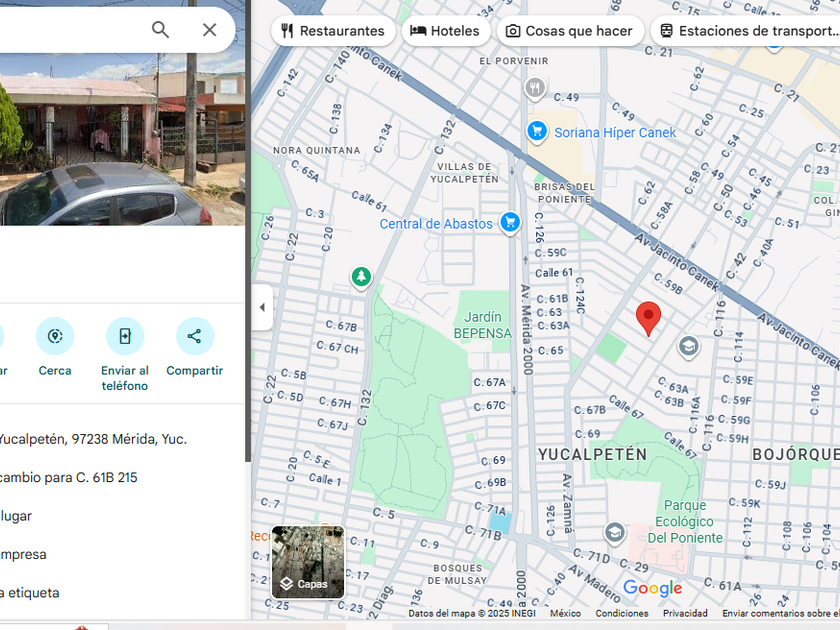Click the school pin near C. 116
Viewport: 840px width, 630px height.
point(688,347)
